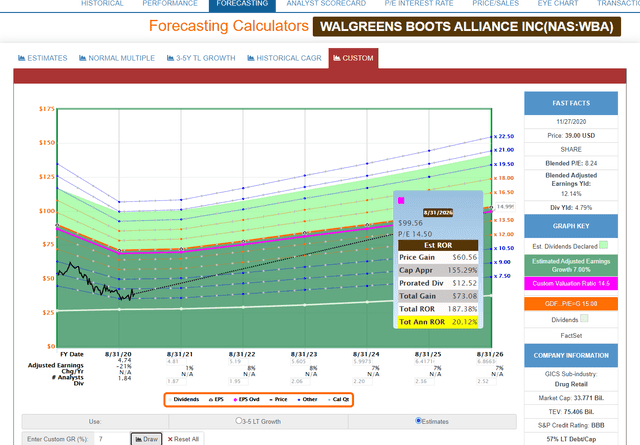Edit the 8/31/22 earnings estimate field
The height and width of the screenshot is (445, 640).
(238, 361)
